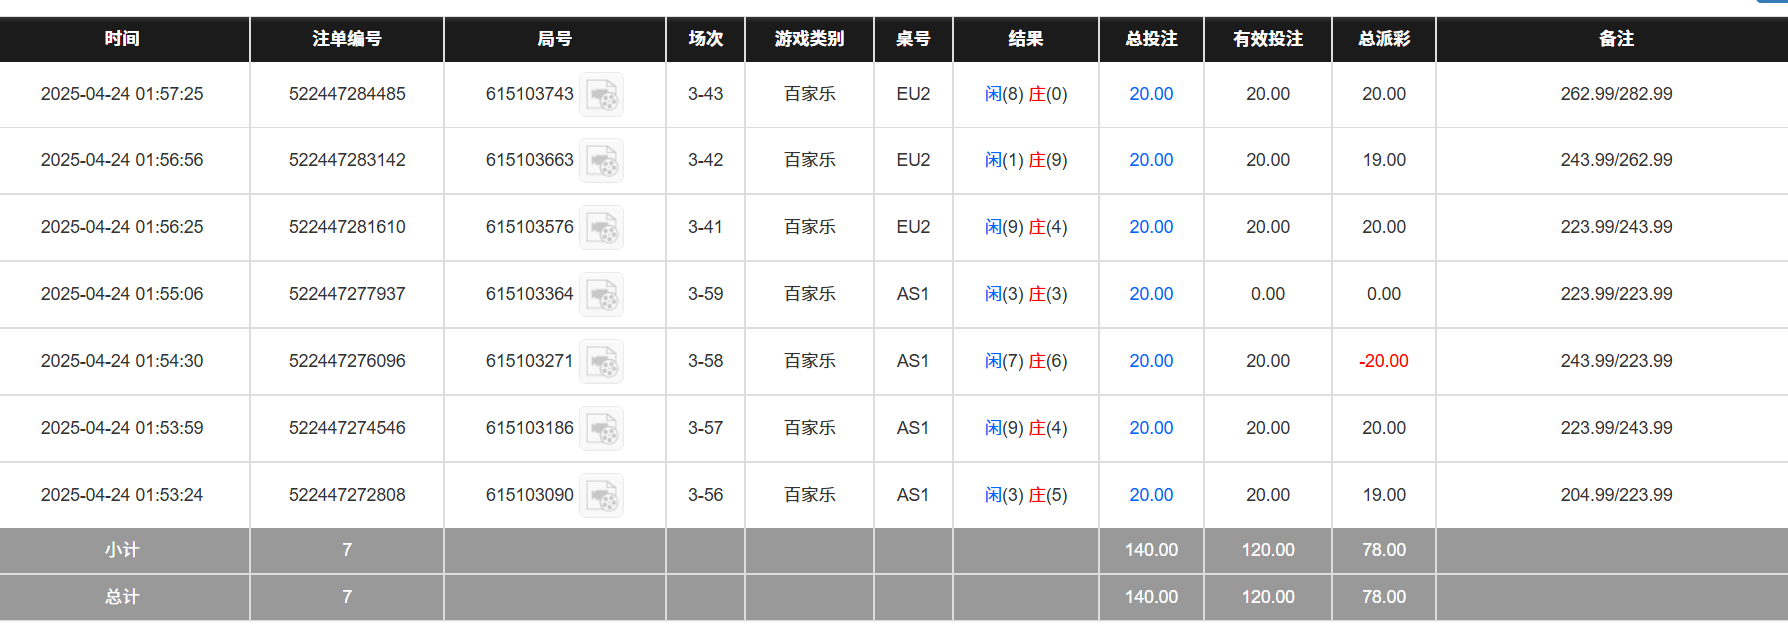Click the 总派彩 column header to sort
The image size is (1788, 637).
[1383, 39]
